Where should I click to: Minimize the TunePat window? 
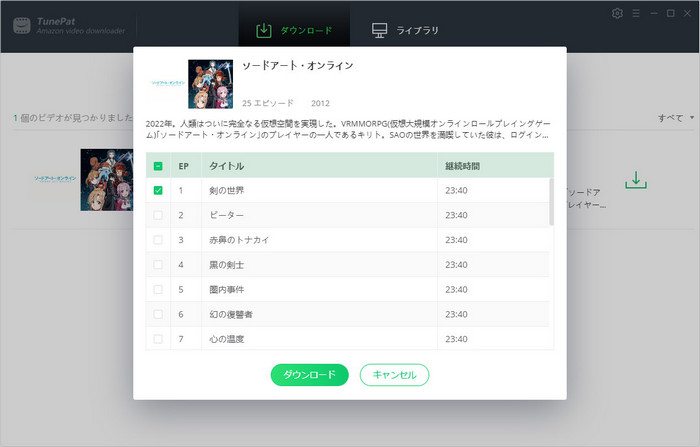(654, 13)
